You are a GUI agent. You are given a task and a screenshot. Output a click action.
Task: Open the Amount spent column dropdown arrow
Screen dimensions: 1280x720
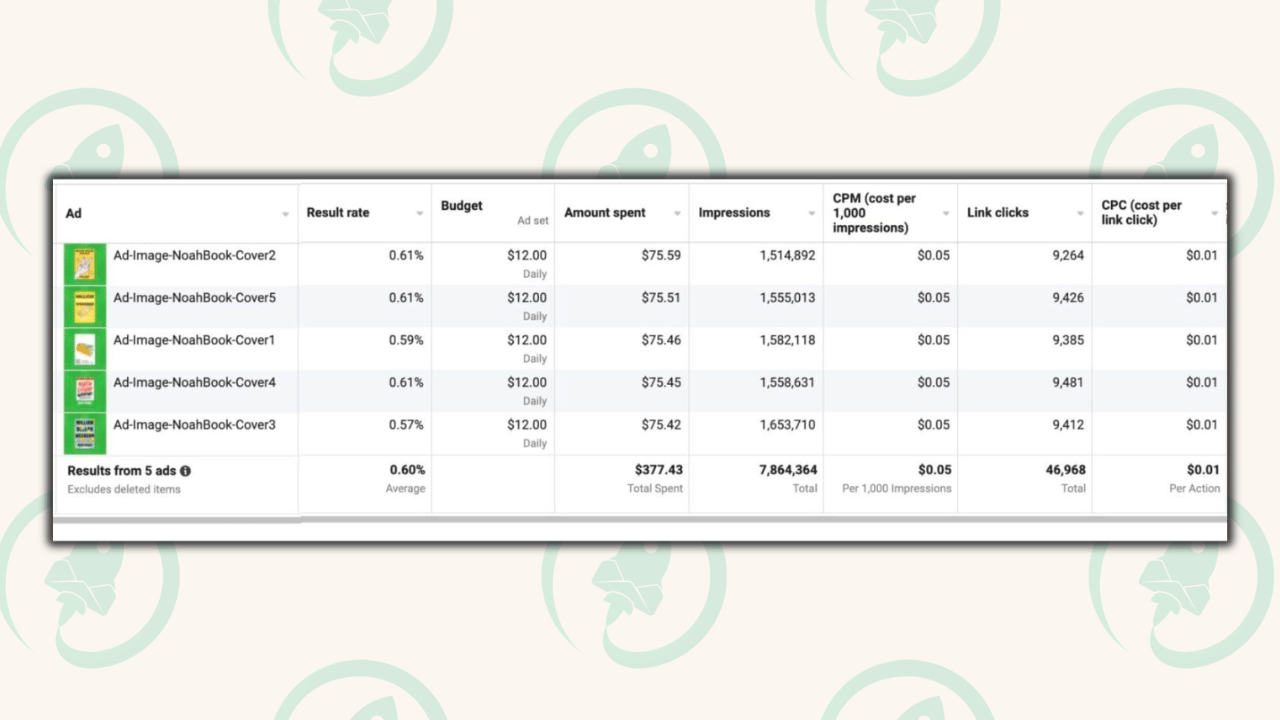coord(677,214)
